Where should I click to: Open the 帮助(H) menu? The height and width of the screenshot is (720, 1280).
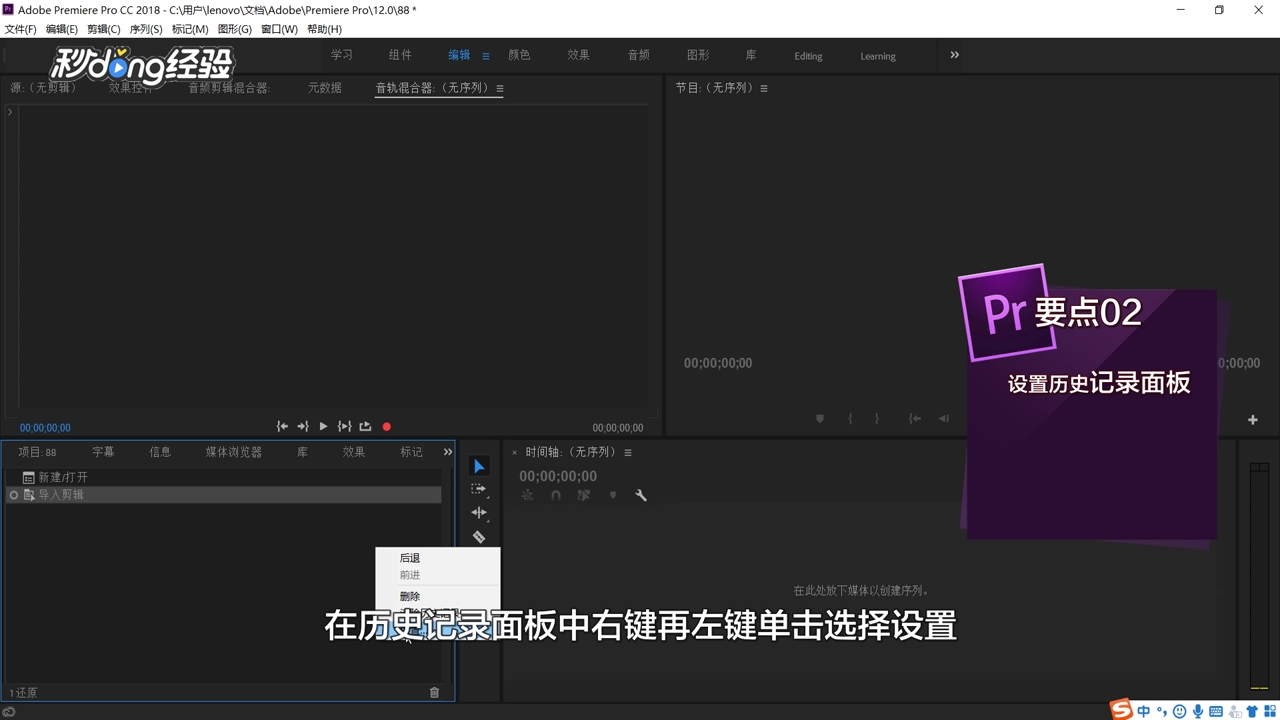point(324,29)
